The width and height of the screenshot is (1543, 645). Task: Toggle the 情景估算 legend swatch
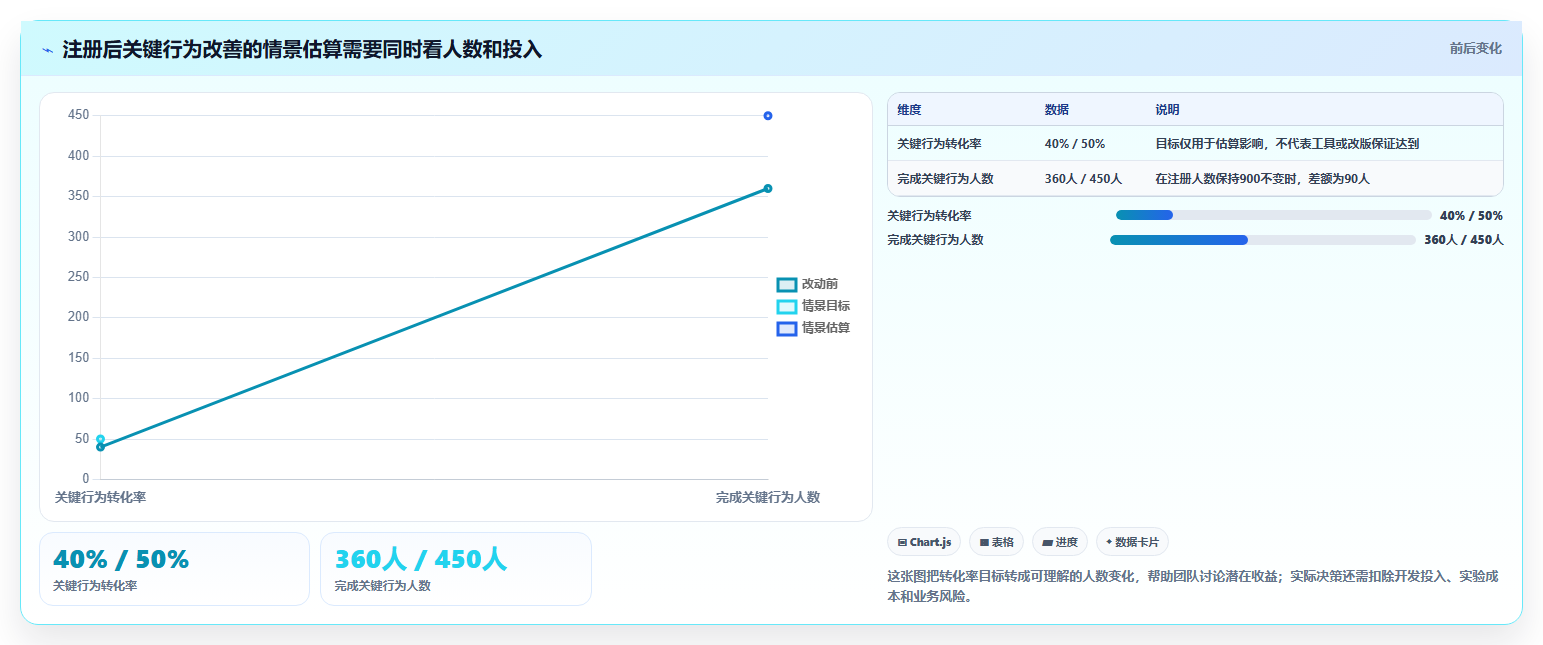787,328
